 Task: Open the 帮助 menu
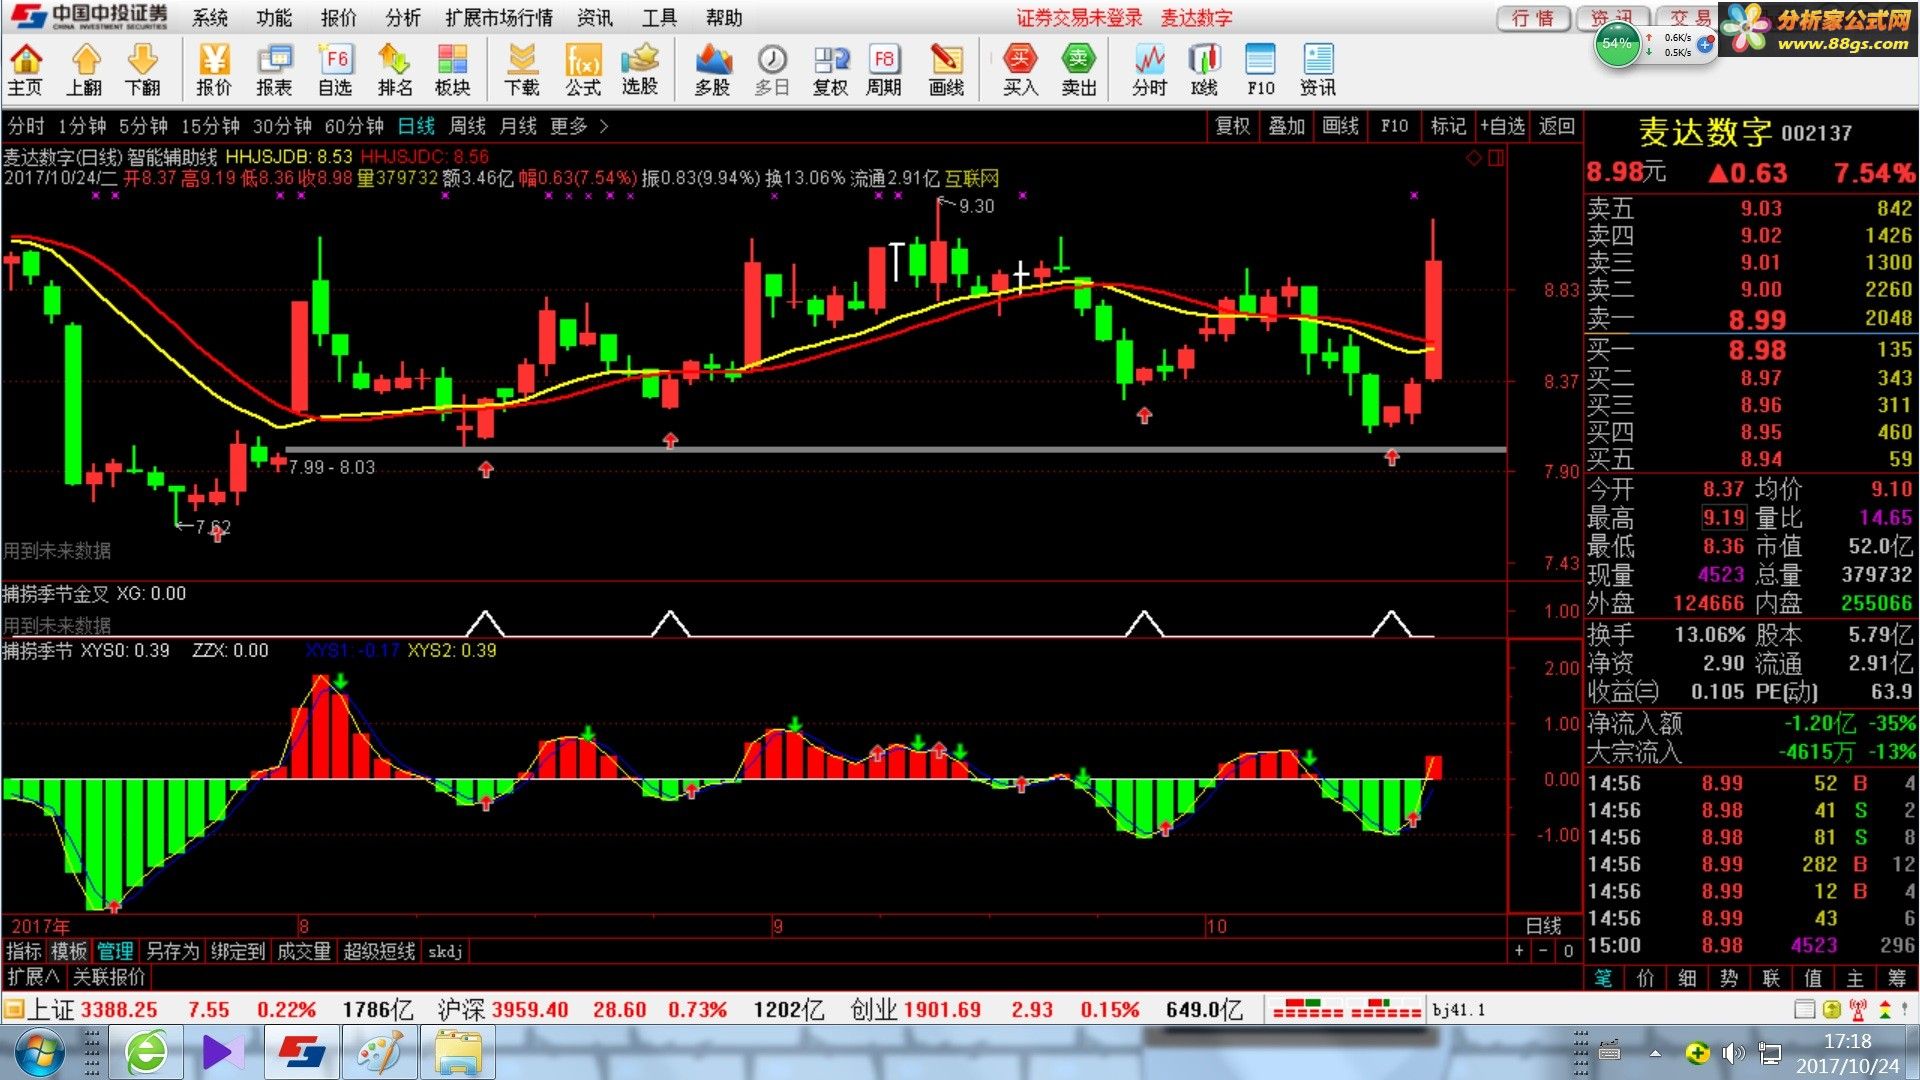[x=724, y=18]
